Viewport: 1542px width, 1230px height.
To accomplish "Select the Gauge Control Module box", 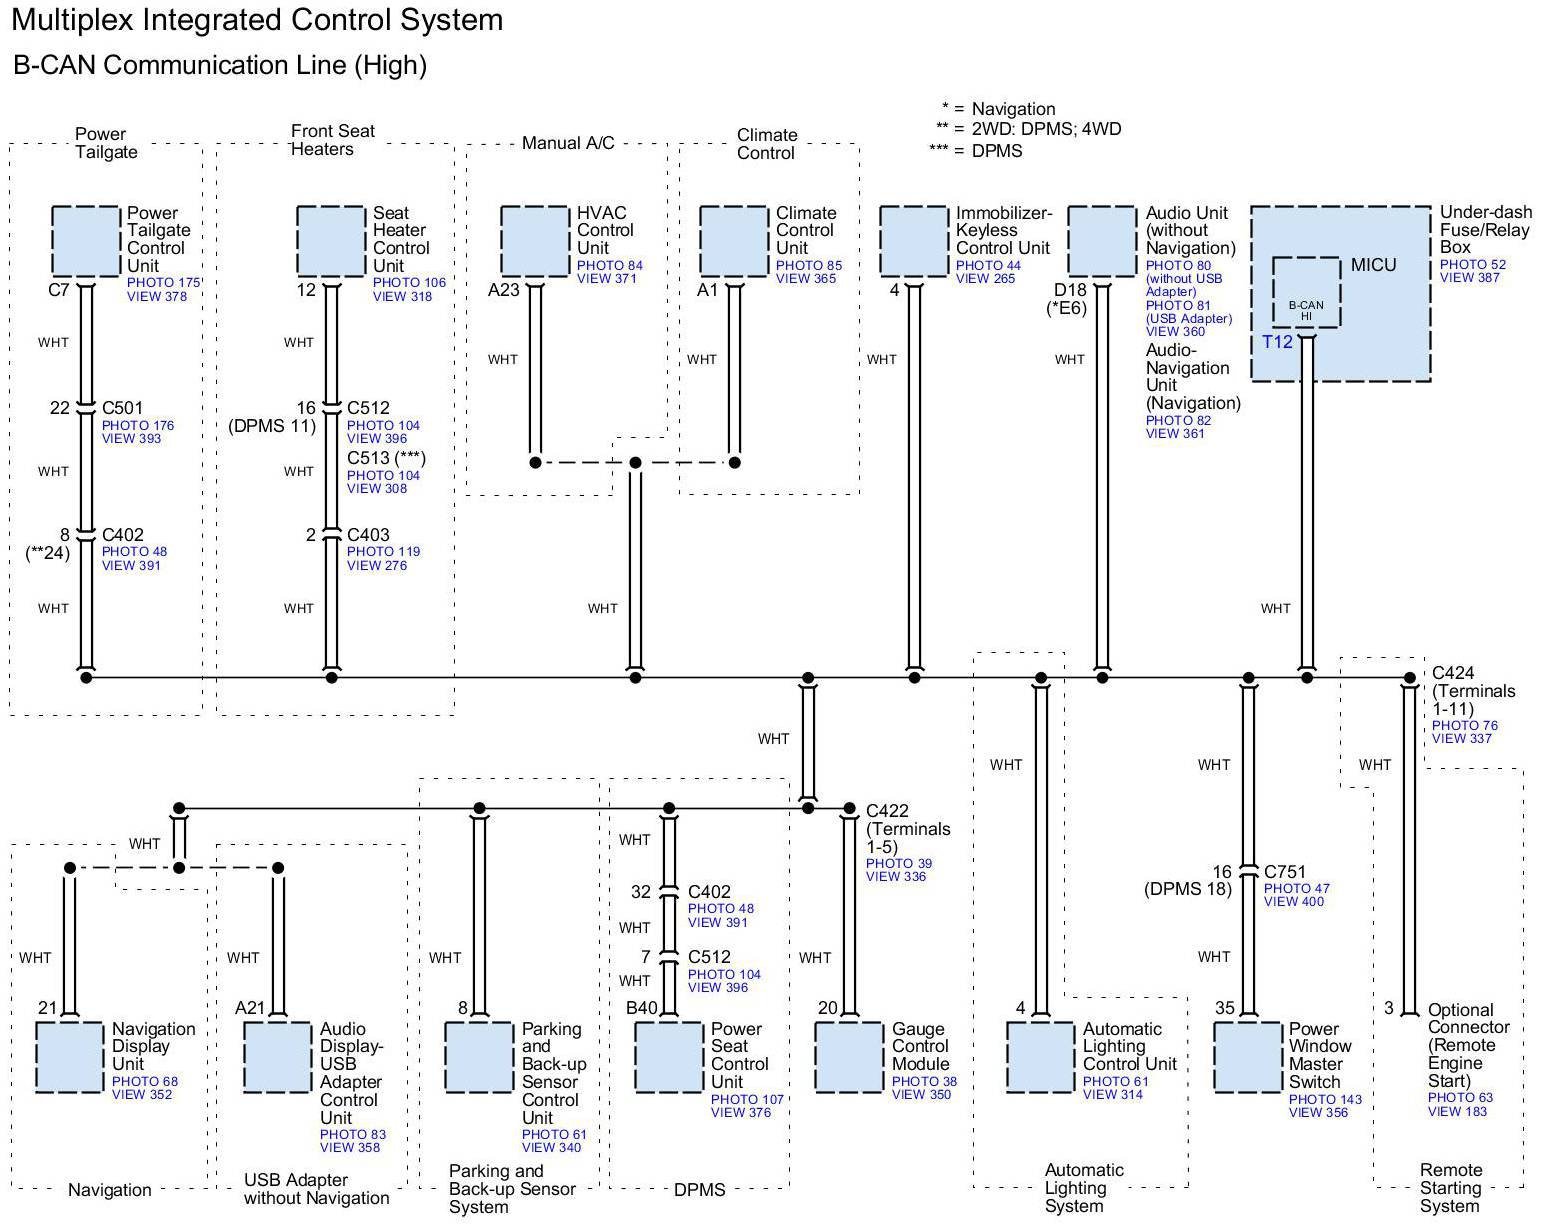I will point(849,1057).
